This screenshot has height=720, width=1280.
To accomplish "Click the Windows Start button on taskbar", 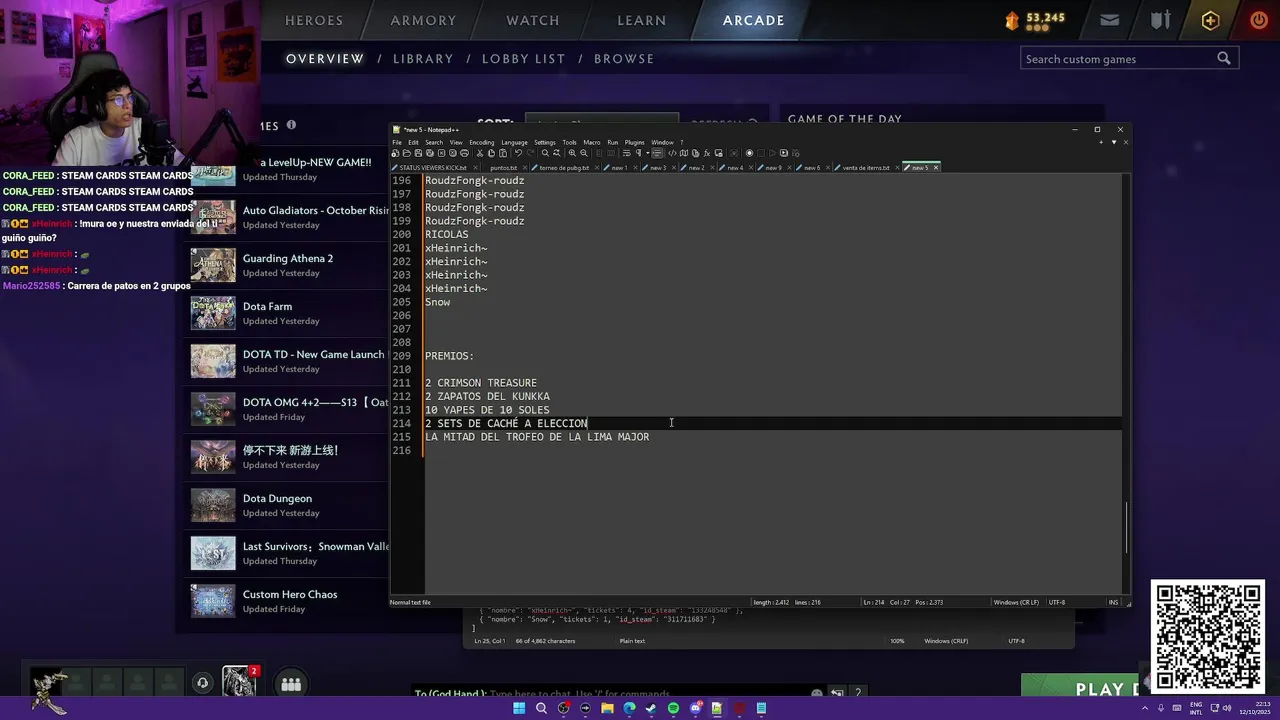I will click(519, 708).
